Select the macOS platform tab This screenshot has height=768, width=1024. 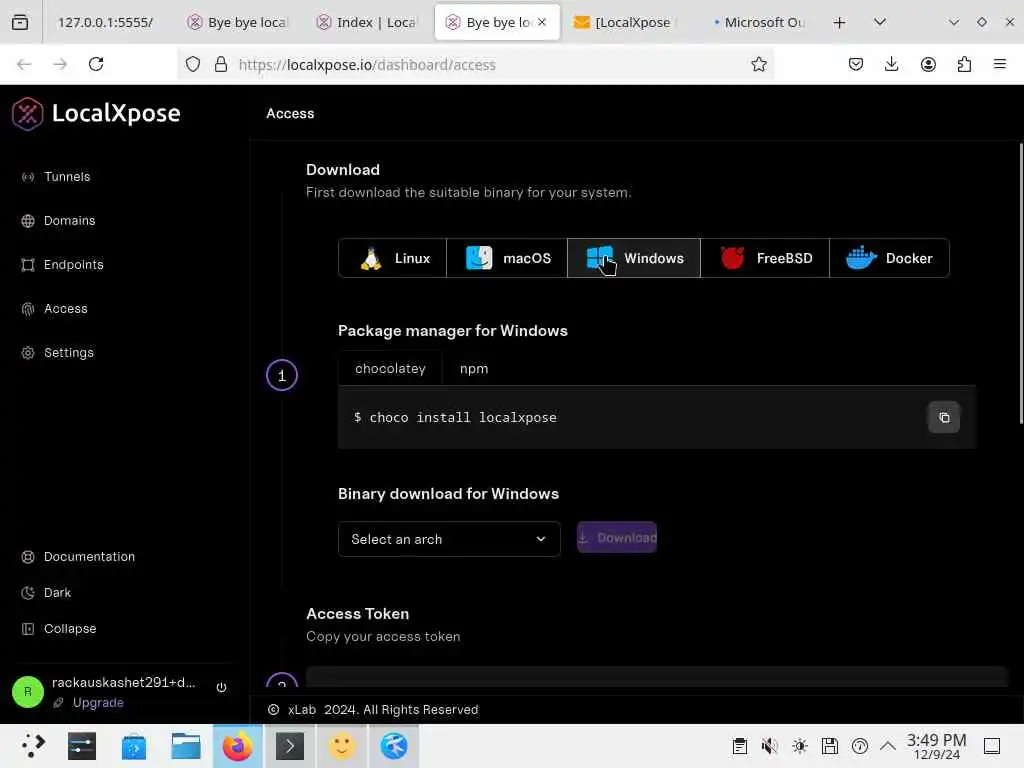tap(507, 259)
